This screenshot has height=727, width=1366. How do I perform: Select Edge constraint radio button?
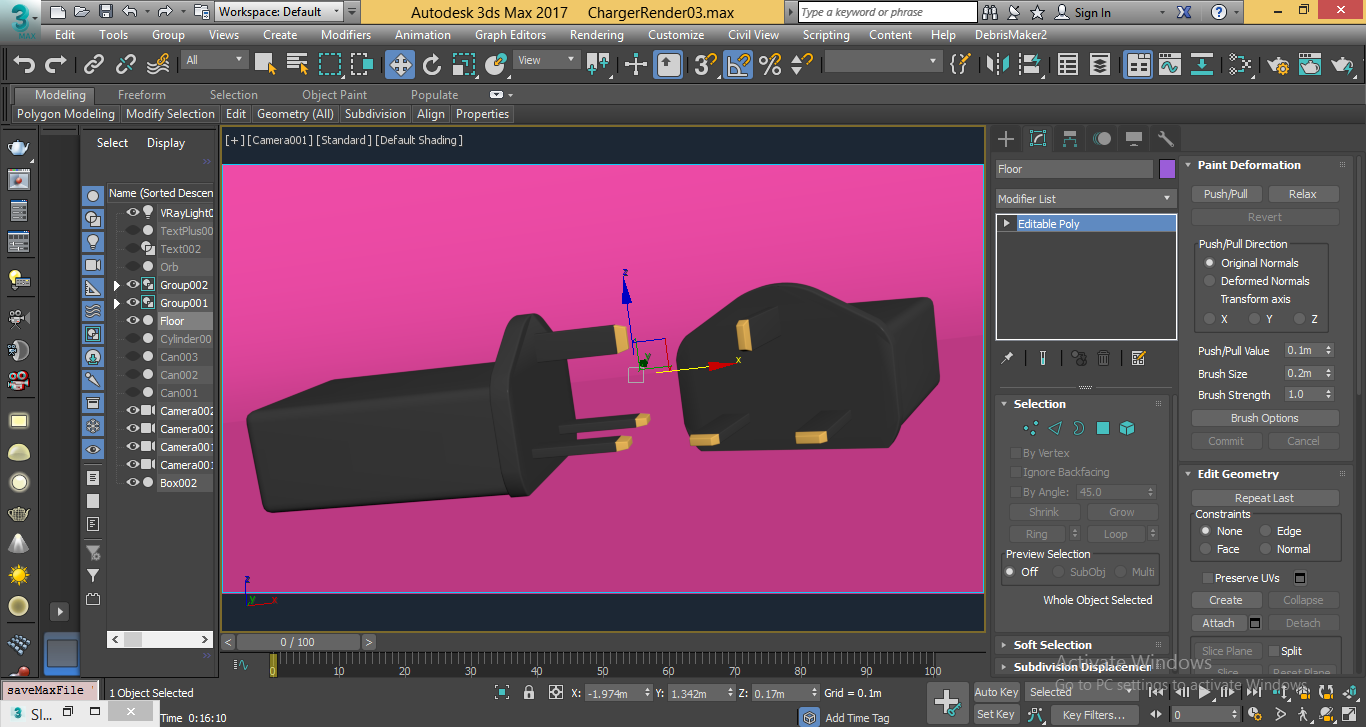click(x=1266, y=531)
